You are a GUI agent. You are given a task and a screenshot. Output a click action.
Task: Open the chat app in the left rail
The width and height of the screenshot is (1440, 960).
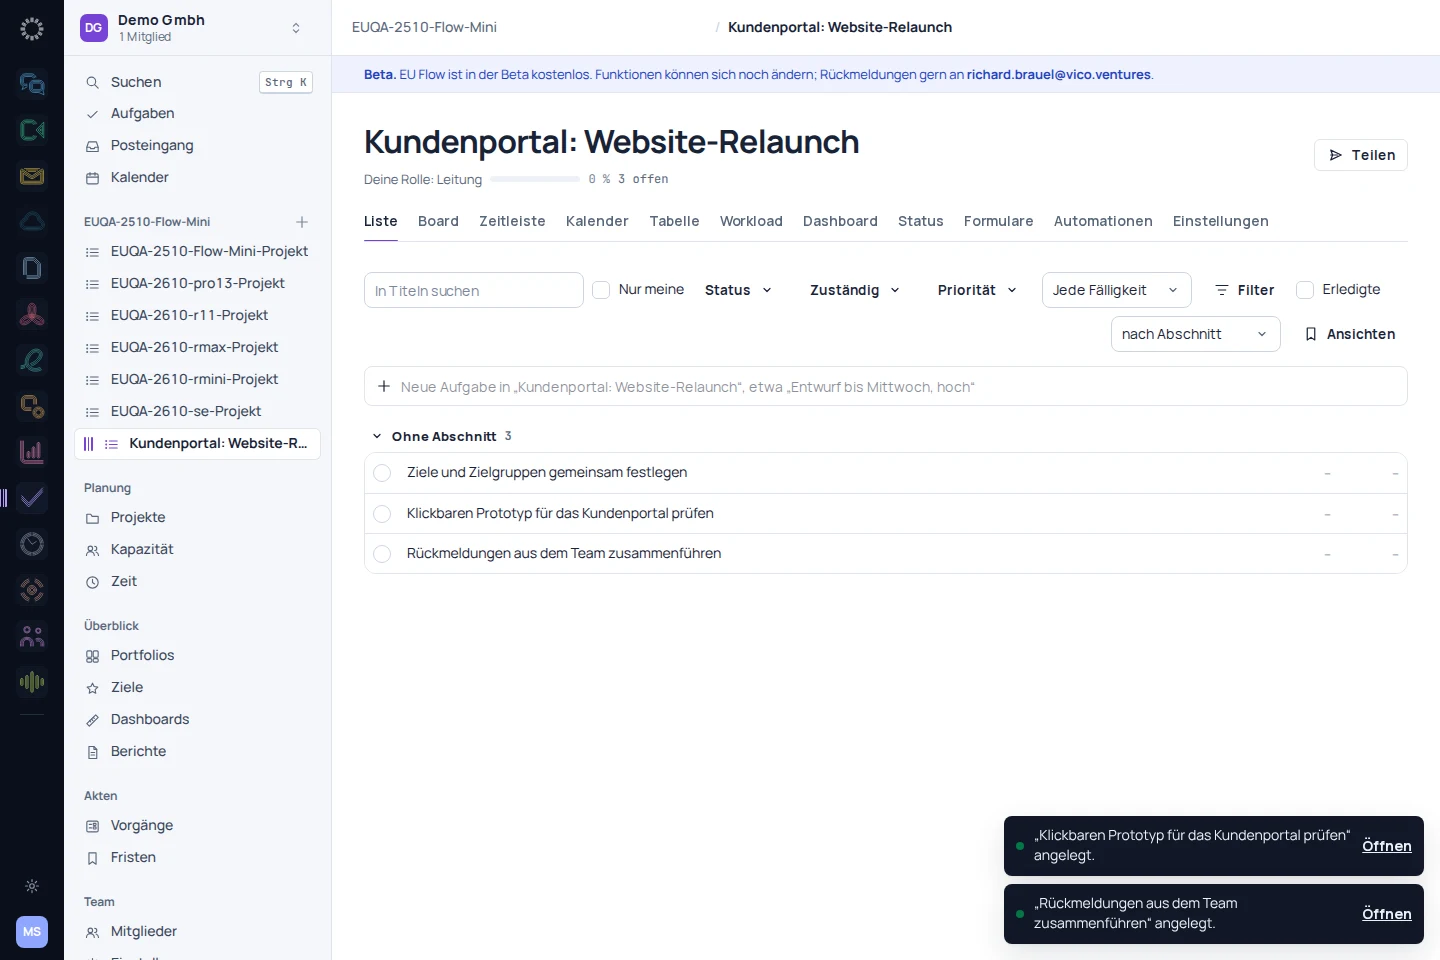[x=32, y=84]
